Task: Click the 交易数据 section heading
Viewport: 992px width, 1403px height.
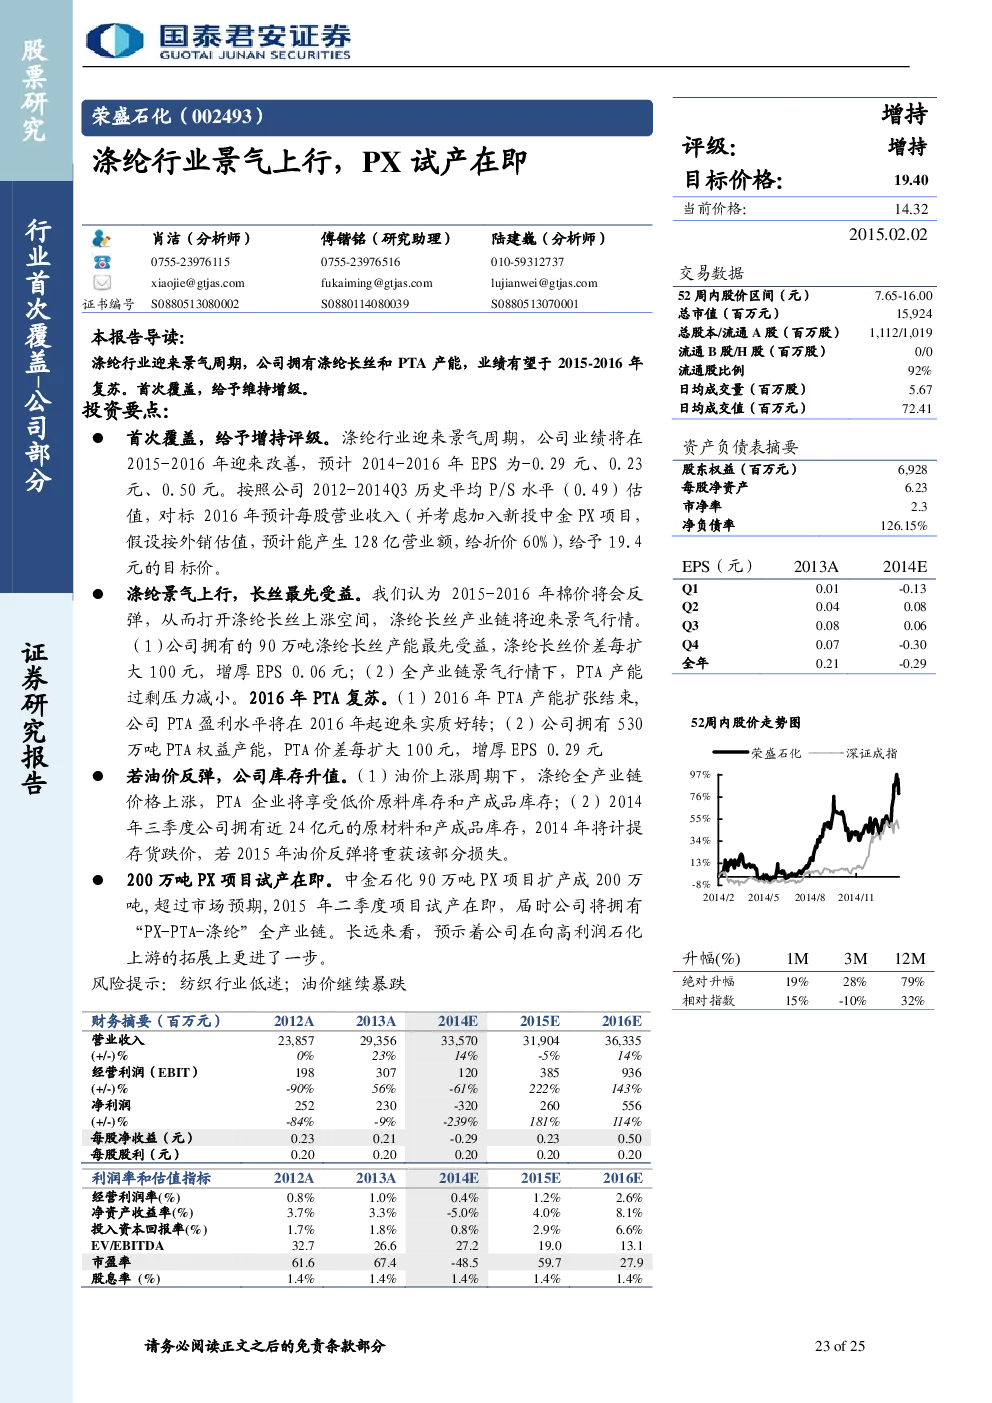Action: (x=712, y=273)
